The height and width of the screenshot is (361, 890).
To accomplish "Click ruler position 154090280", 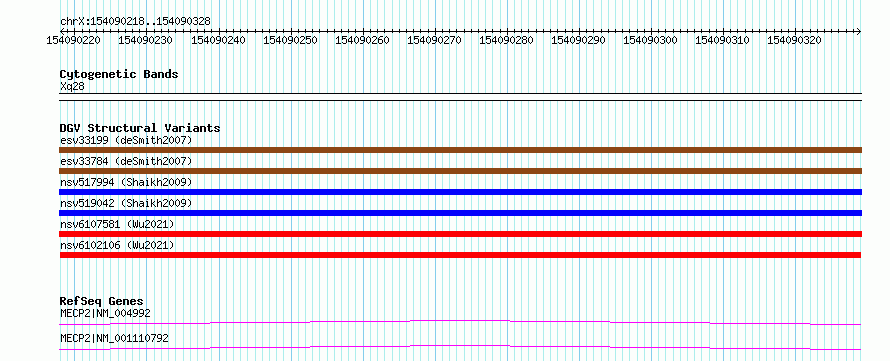I will tap(506, 40).
